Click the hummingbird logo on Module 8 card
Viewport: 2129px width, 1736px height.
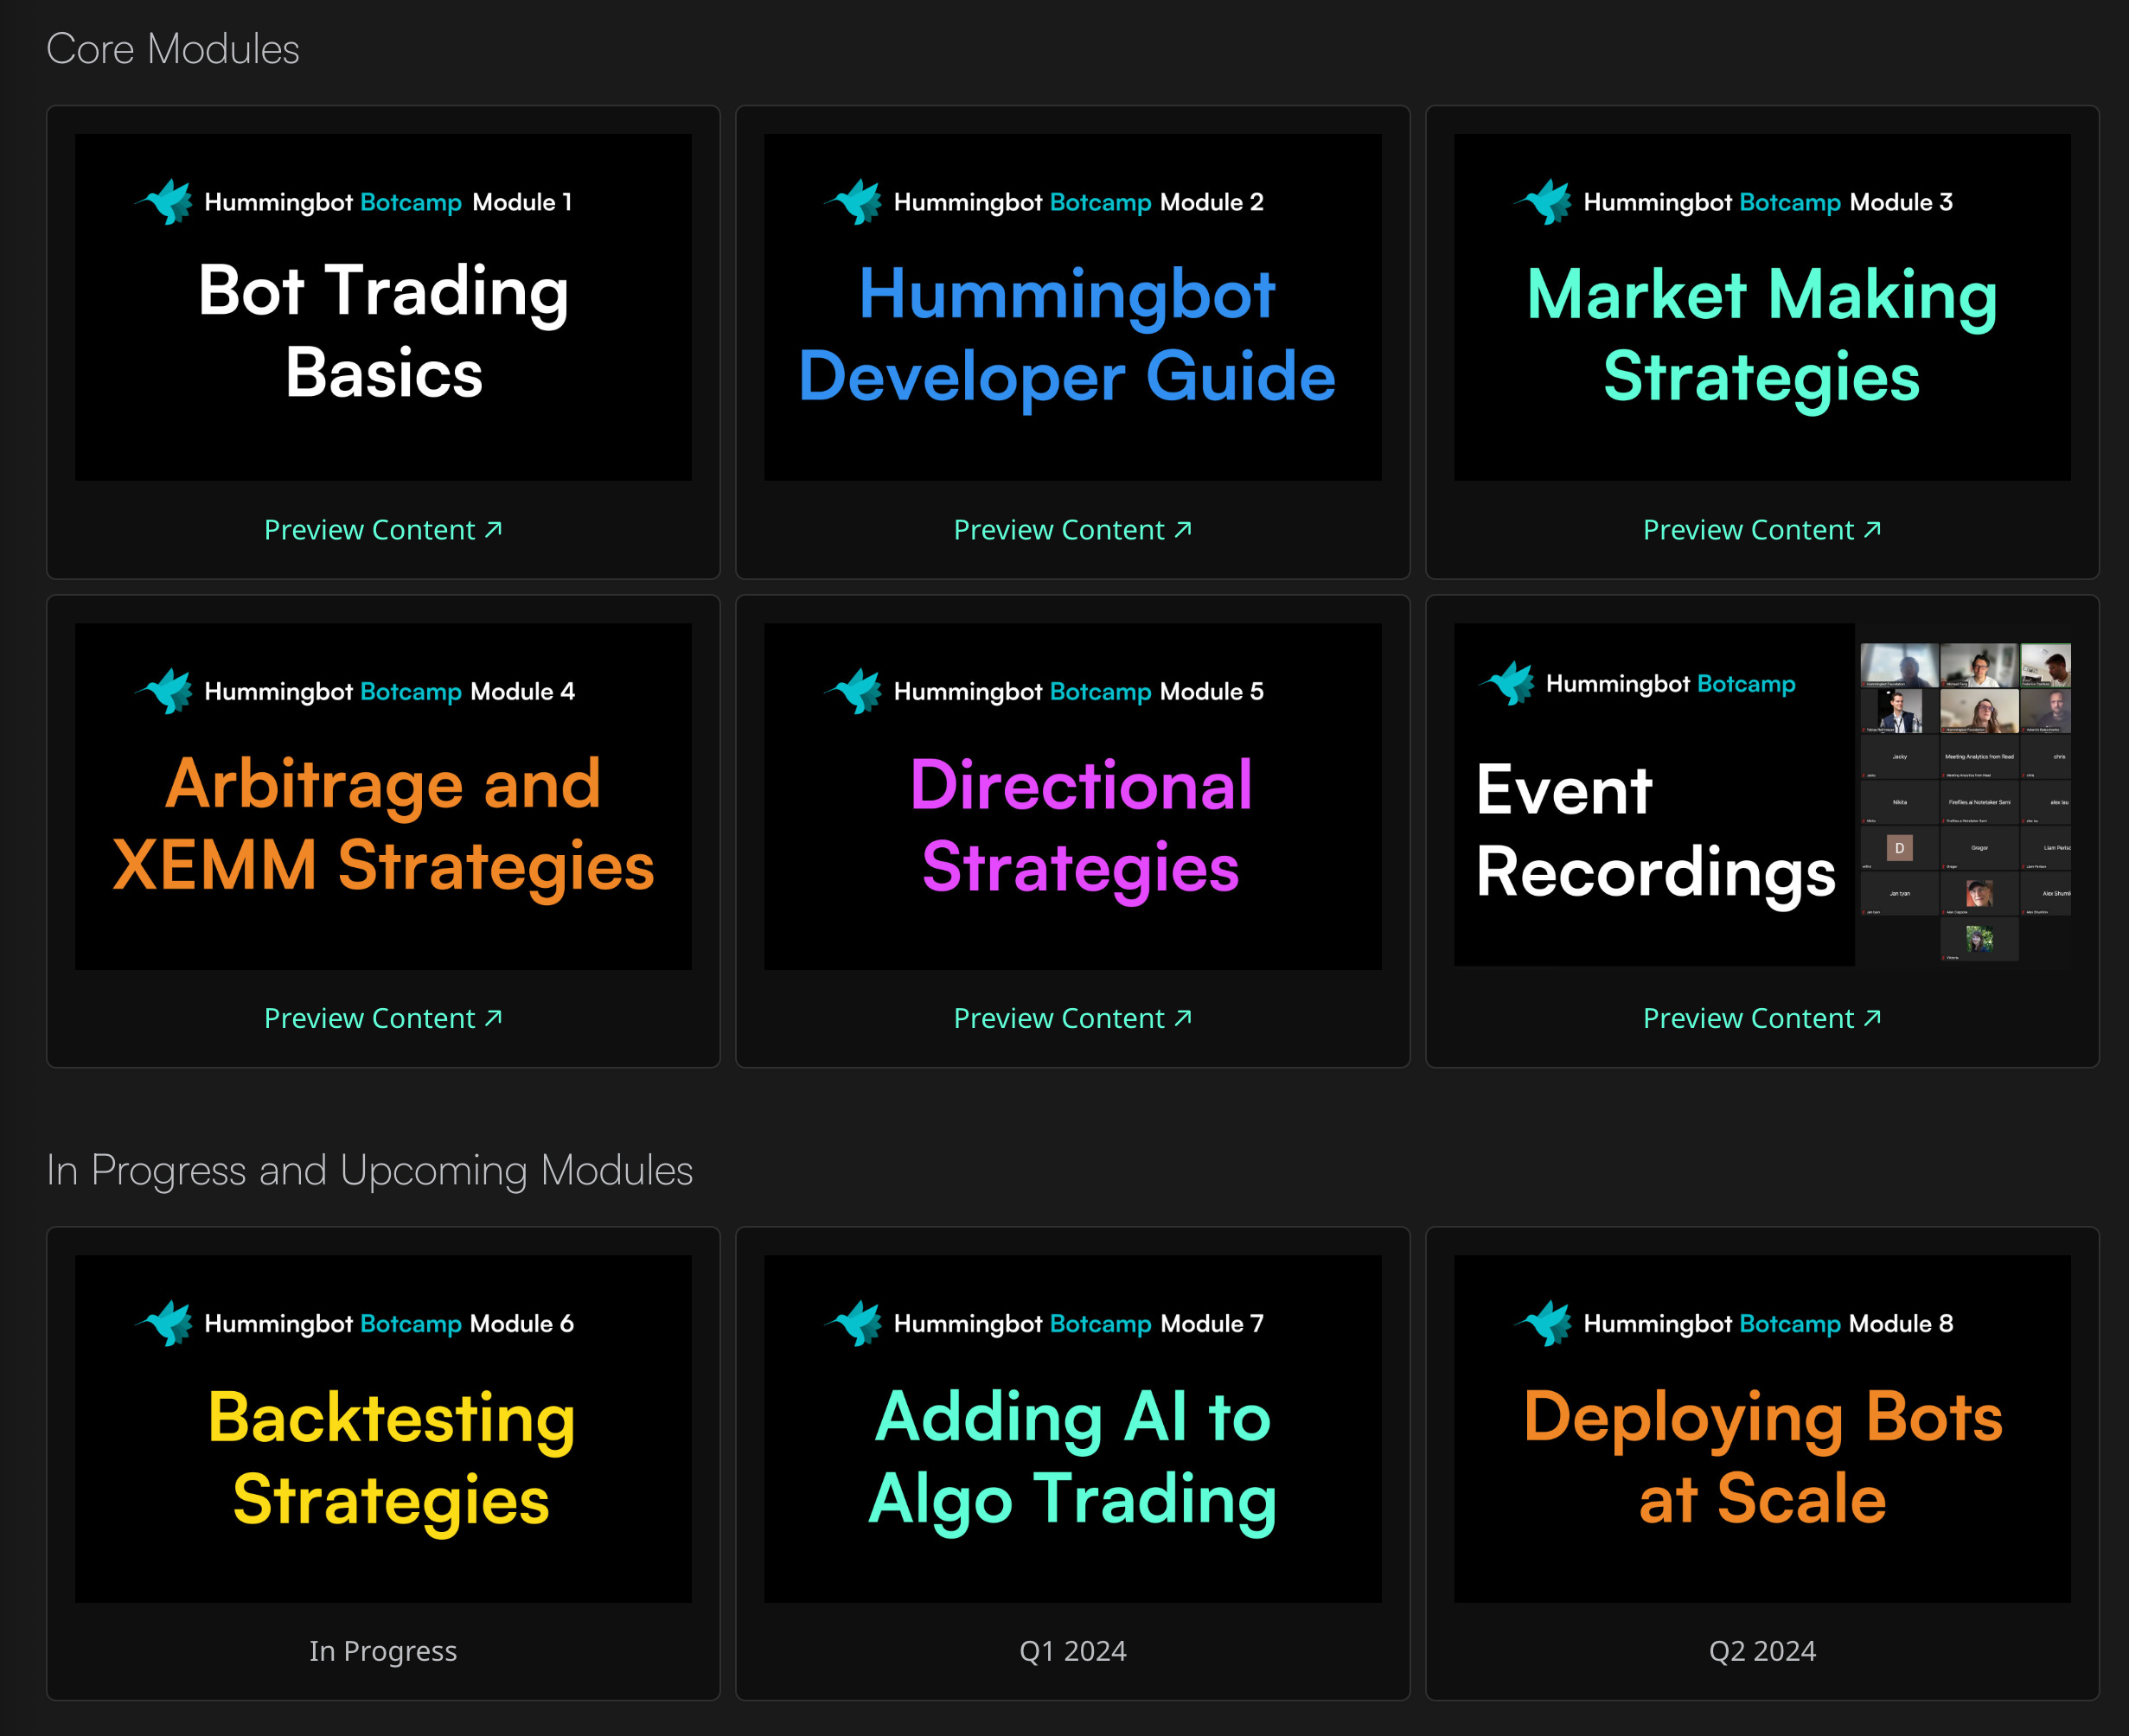1545,1323
